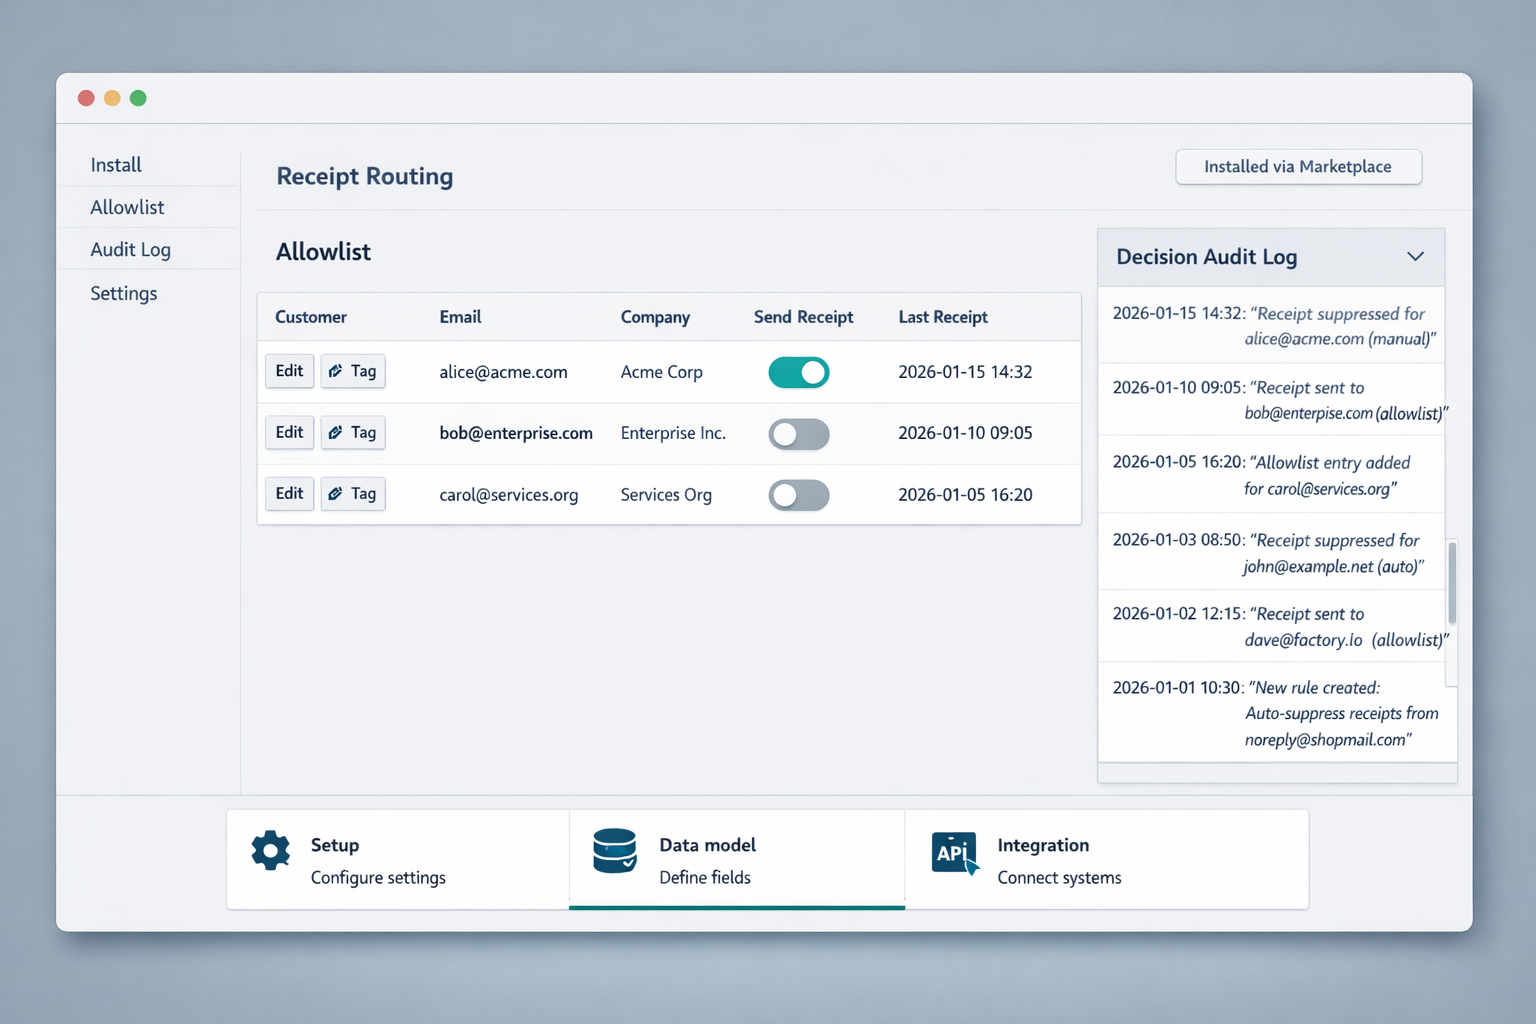The image size is (1536, 1024).
Task: Edit carol@services.org's entry
Action: click(289, 493)
